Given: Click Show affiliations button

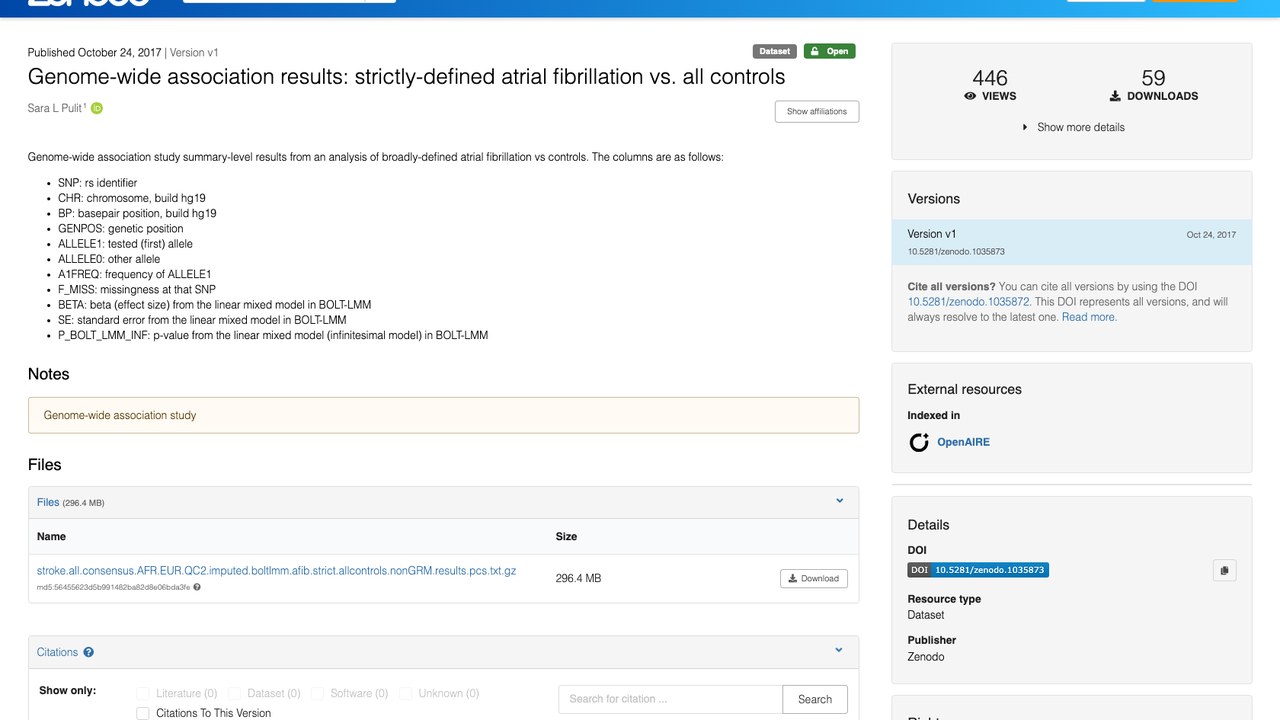Looking at the screenshot, I should pos(817,112).
